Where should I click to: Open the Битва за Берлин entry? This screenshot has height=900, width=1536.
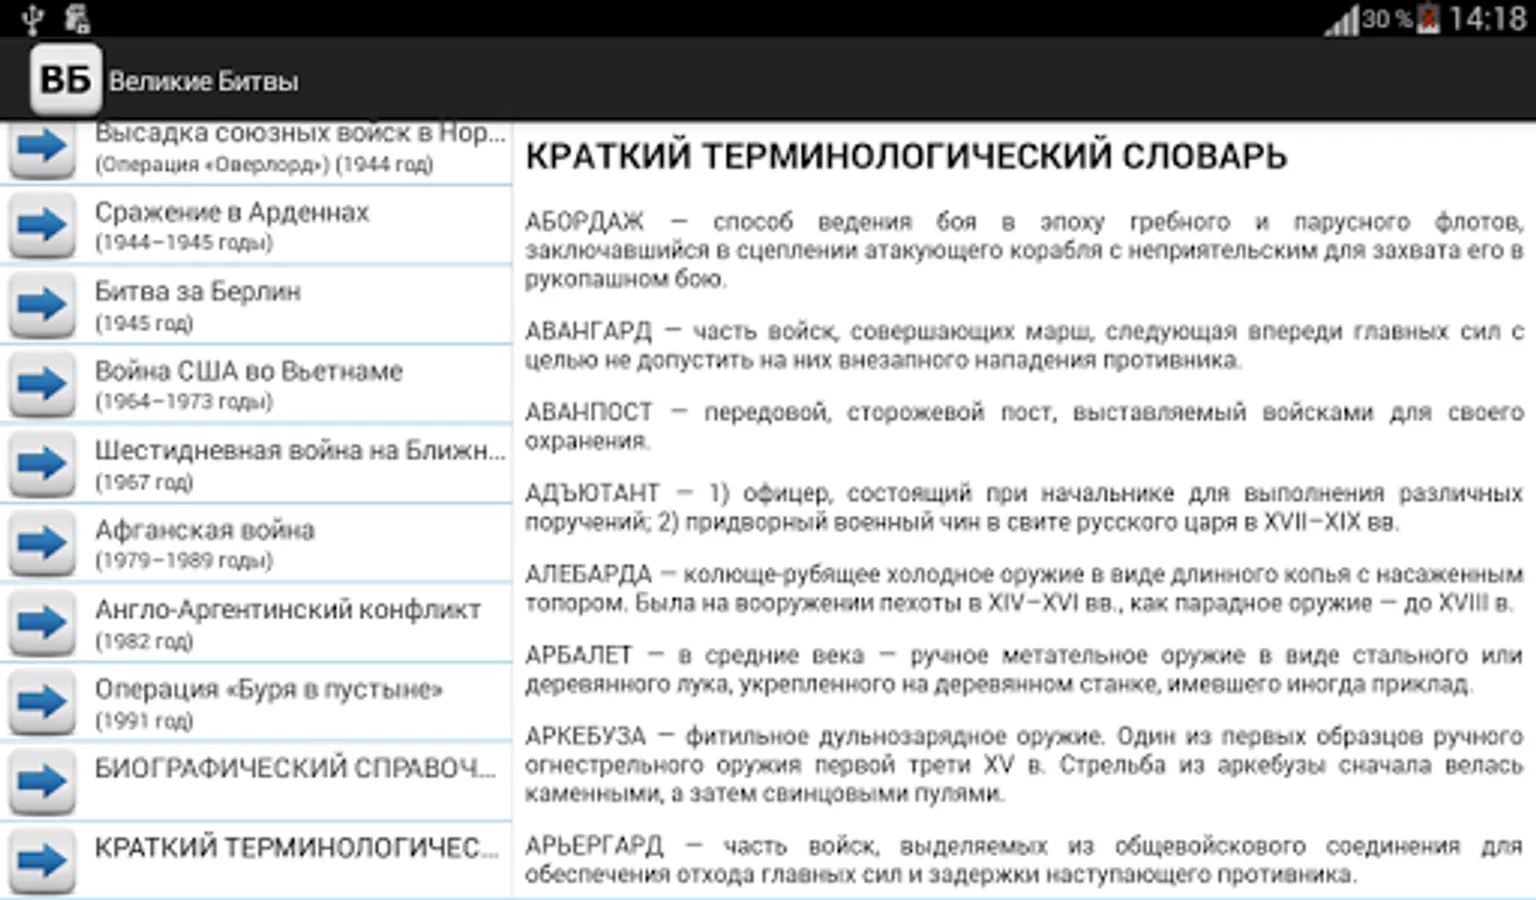(x=256, y=305)
